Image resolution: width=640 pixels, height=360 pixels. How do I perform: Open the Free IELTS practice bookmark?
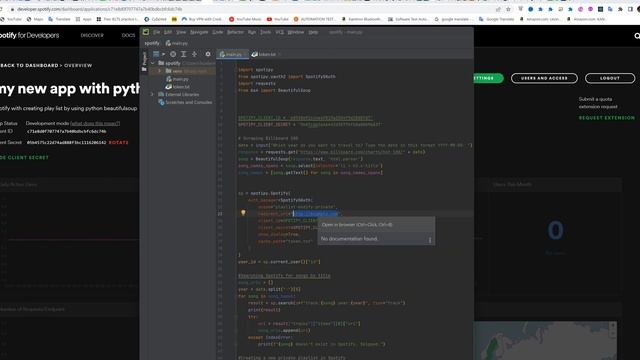(x=118, y=19)
